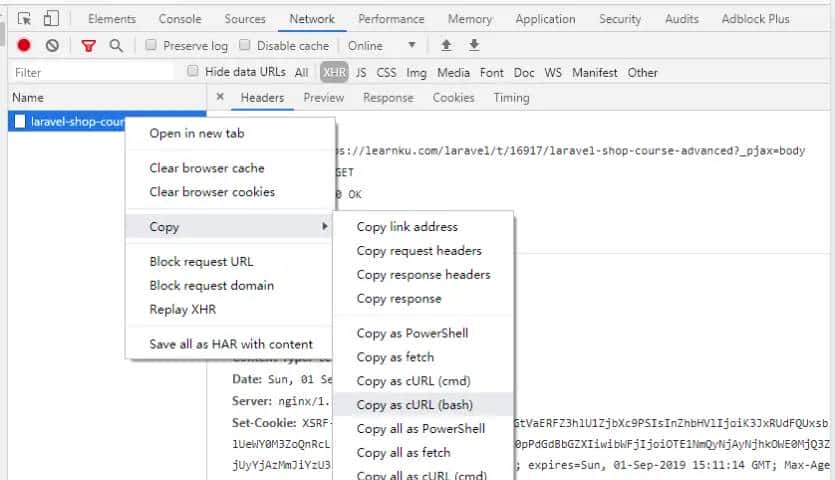Select Copy as cURL (cmd)
835x480 pixels.
[423, 381]
